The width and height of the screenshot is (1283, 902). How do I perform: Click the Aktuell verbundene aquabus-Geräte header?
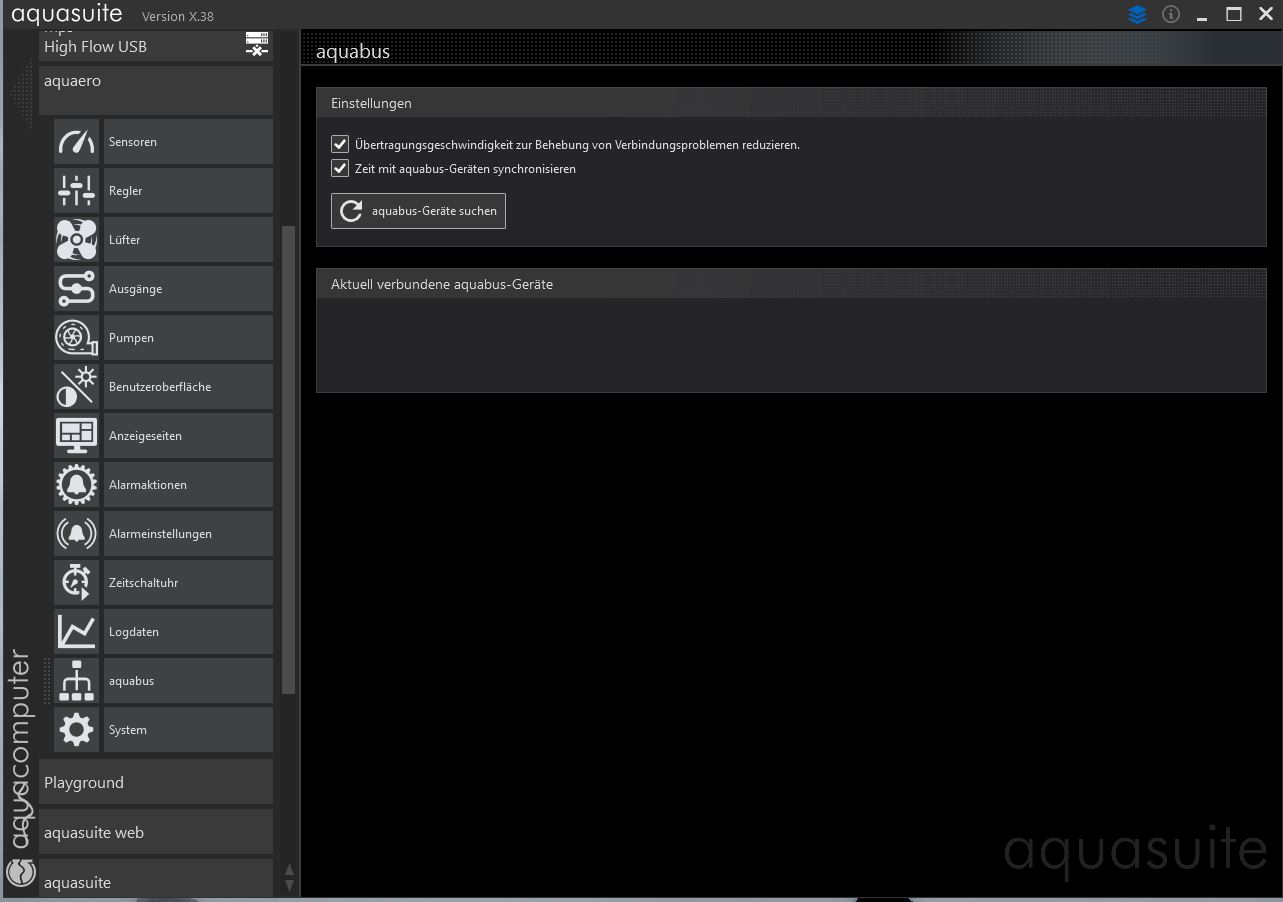pyautogui.click(x=791, y=284)
